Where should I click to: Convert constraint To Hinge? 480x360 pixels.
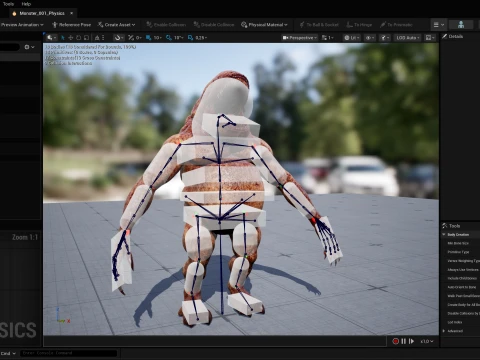coord(359,25)
